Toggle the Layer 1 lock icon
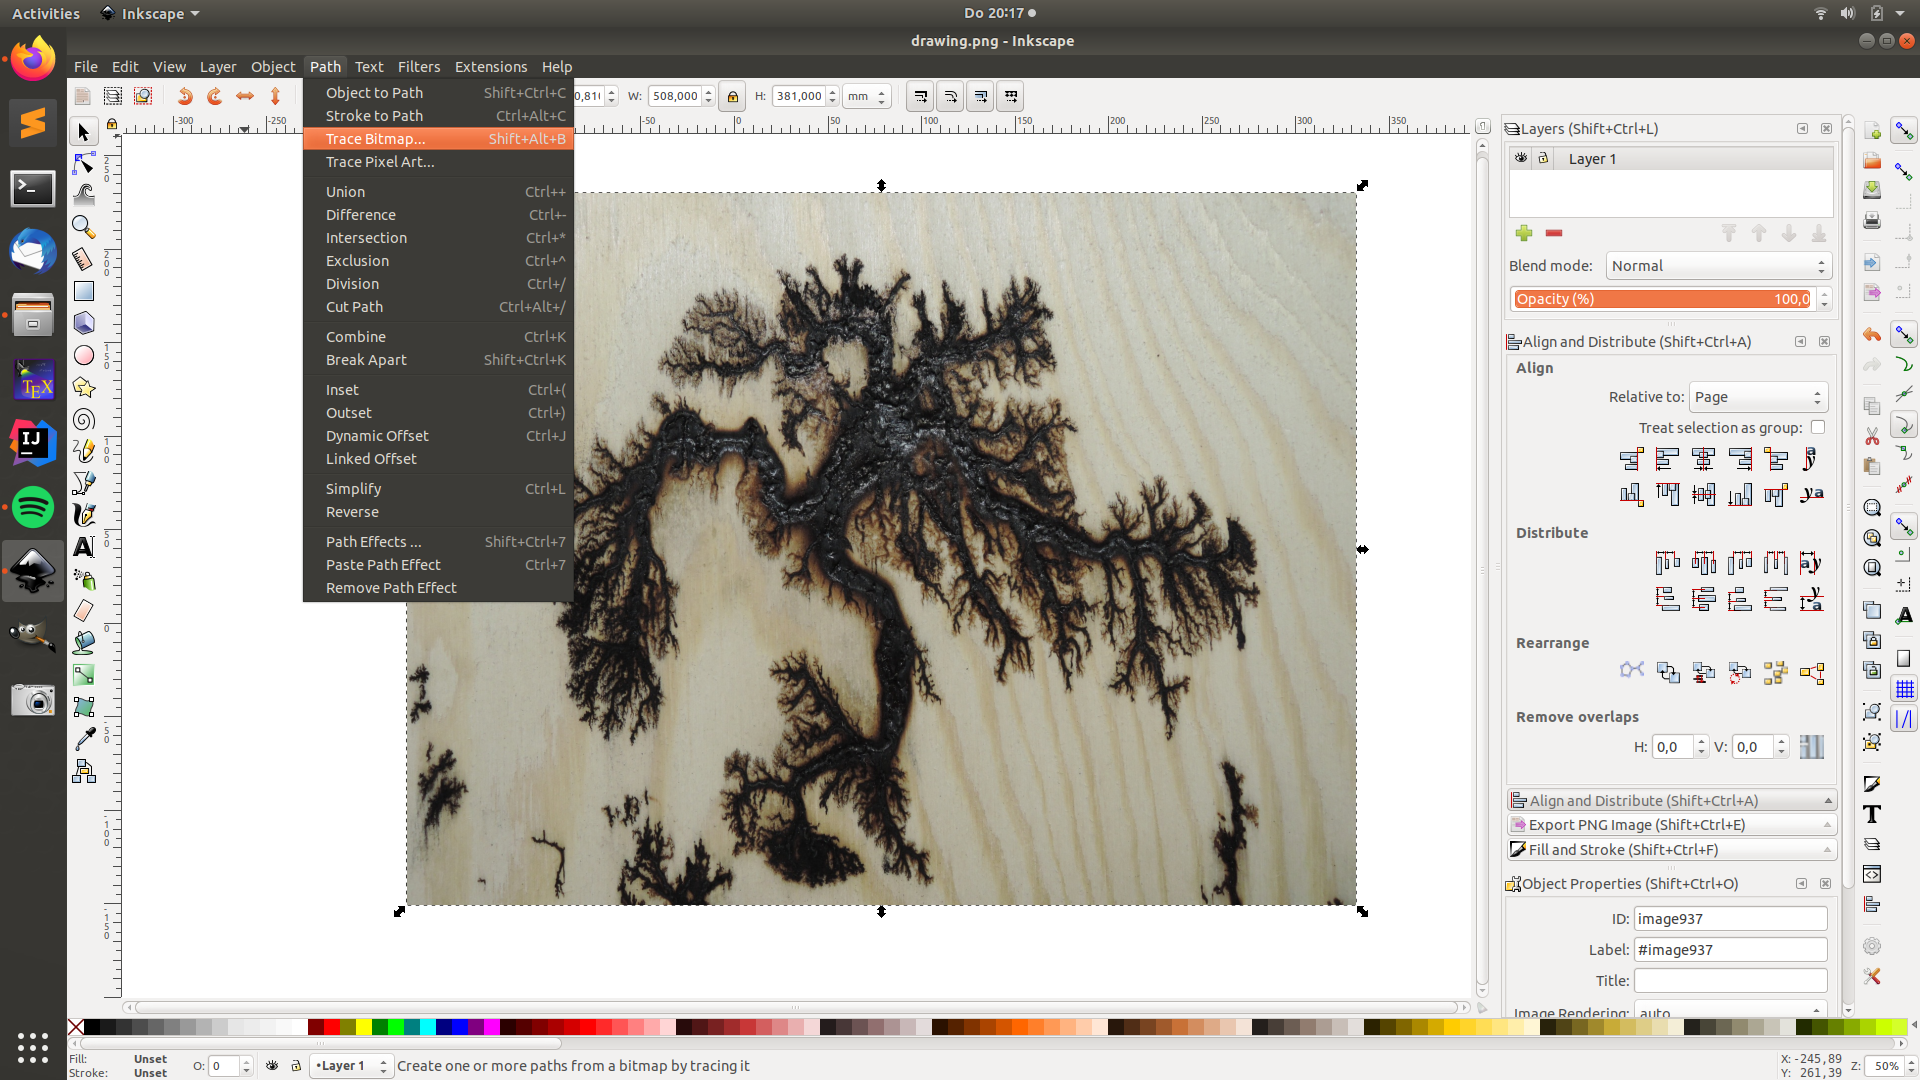 (1543, 158)
